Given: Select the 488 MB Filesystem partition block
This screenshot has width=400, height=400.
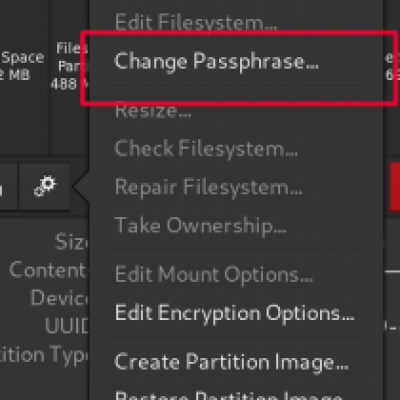Looking at the screenshot, I should coord(70,78).
